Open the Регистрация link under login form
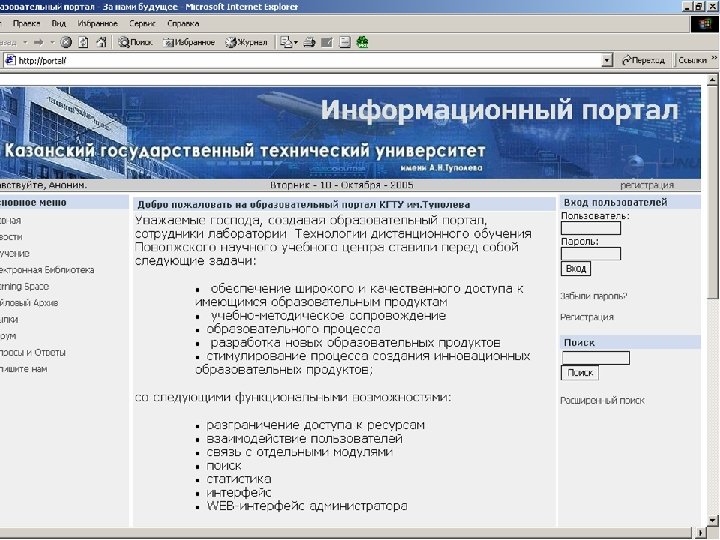Screen dimensions: 720x540 point(587,317)
